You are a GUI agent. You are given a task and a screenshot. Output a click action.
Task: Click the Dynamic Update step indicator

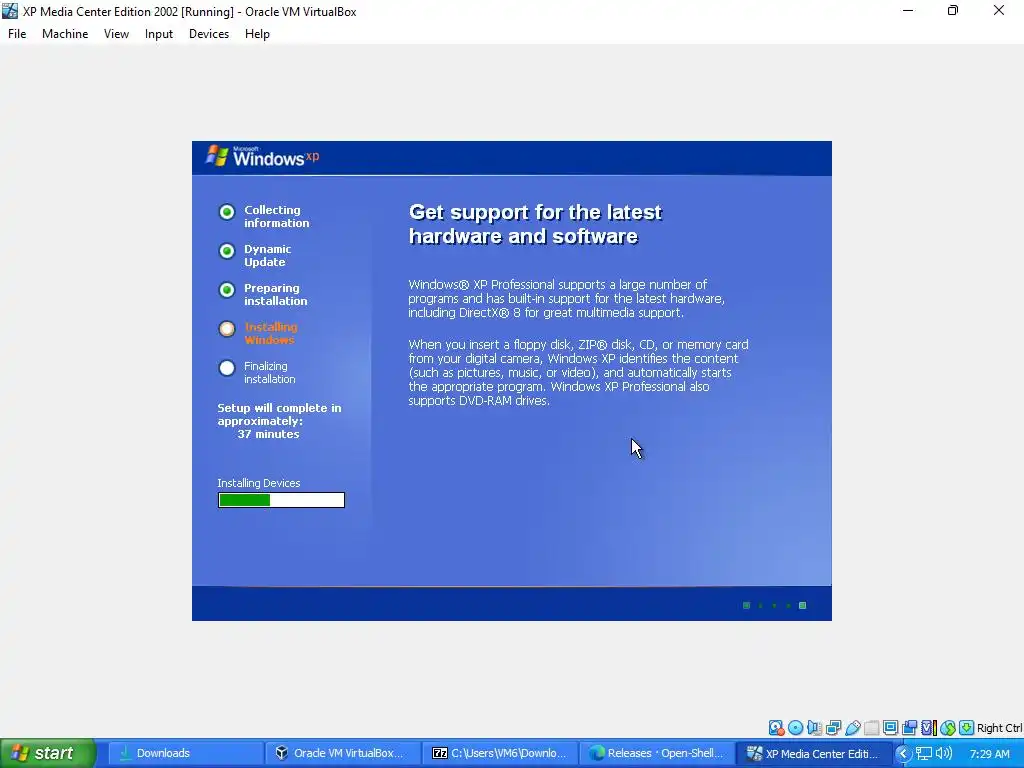coord(227,251)
